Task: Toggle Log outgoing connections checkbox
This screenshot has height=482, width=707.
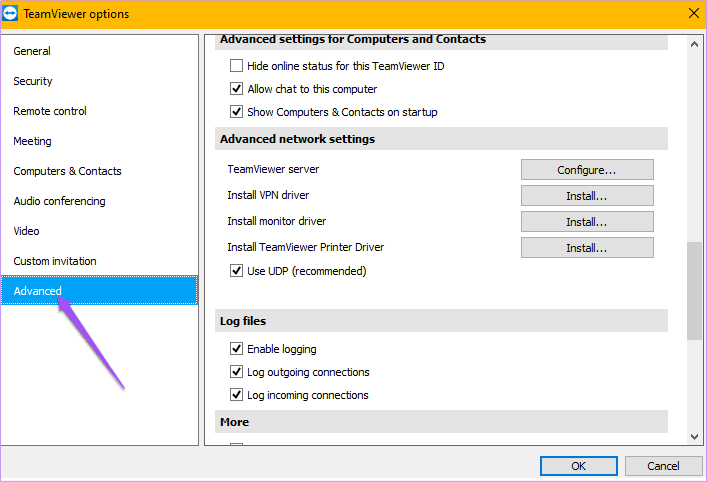Action: 236,372
